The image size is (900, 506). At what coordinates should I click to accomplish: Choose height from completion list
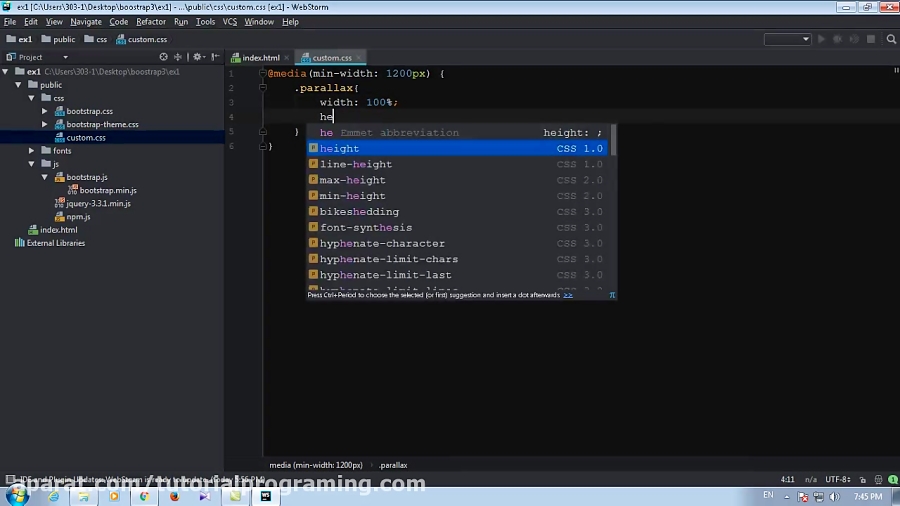tap(457, 149)
